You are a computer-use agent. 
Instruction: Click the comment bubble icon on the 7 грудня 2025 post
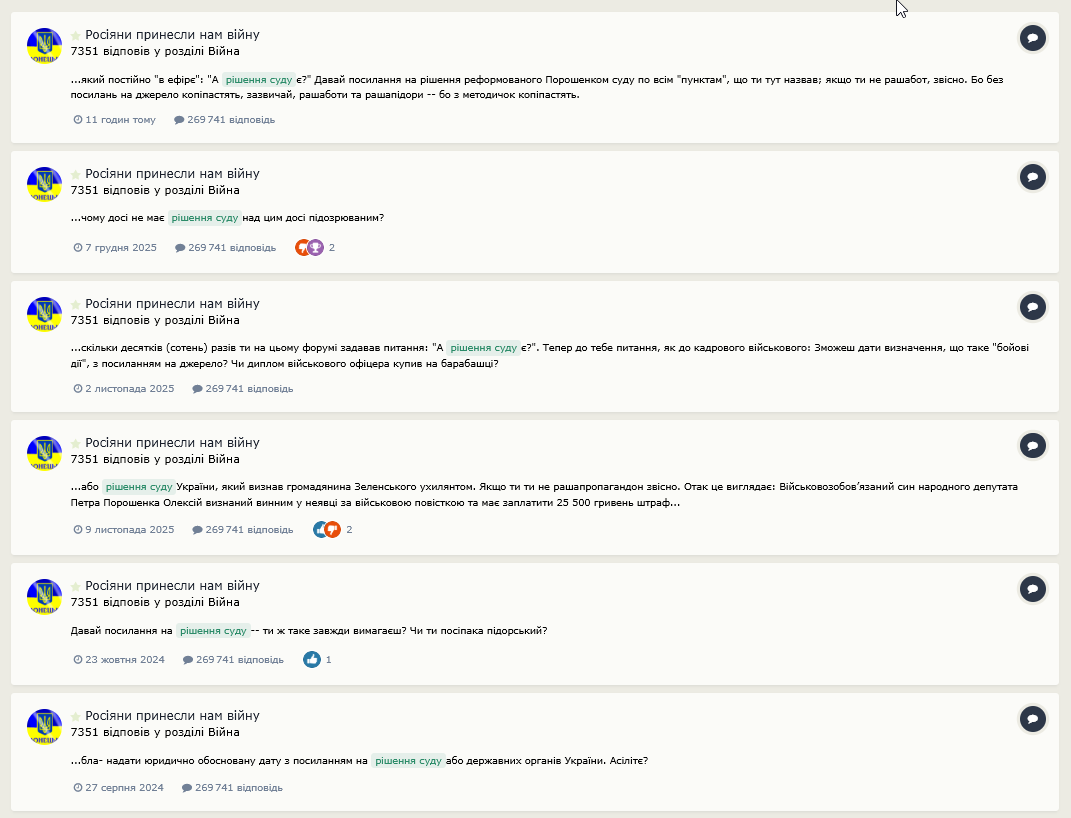coord(1032,178)
